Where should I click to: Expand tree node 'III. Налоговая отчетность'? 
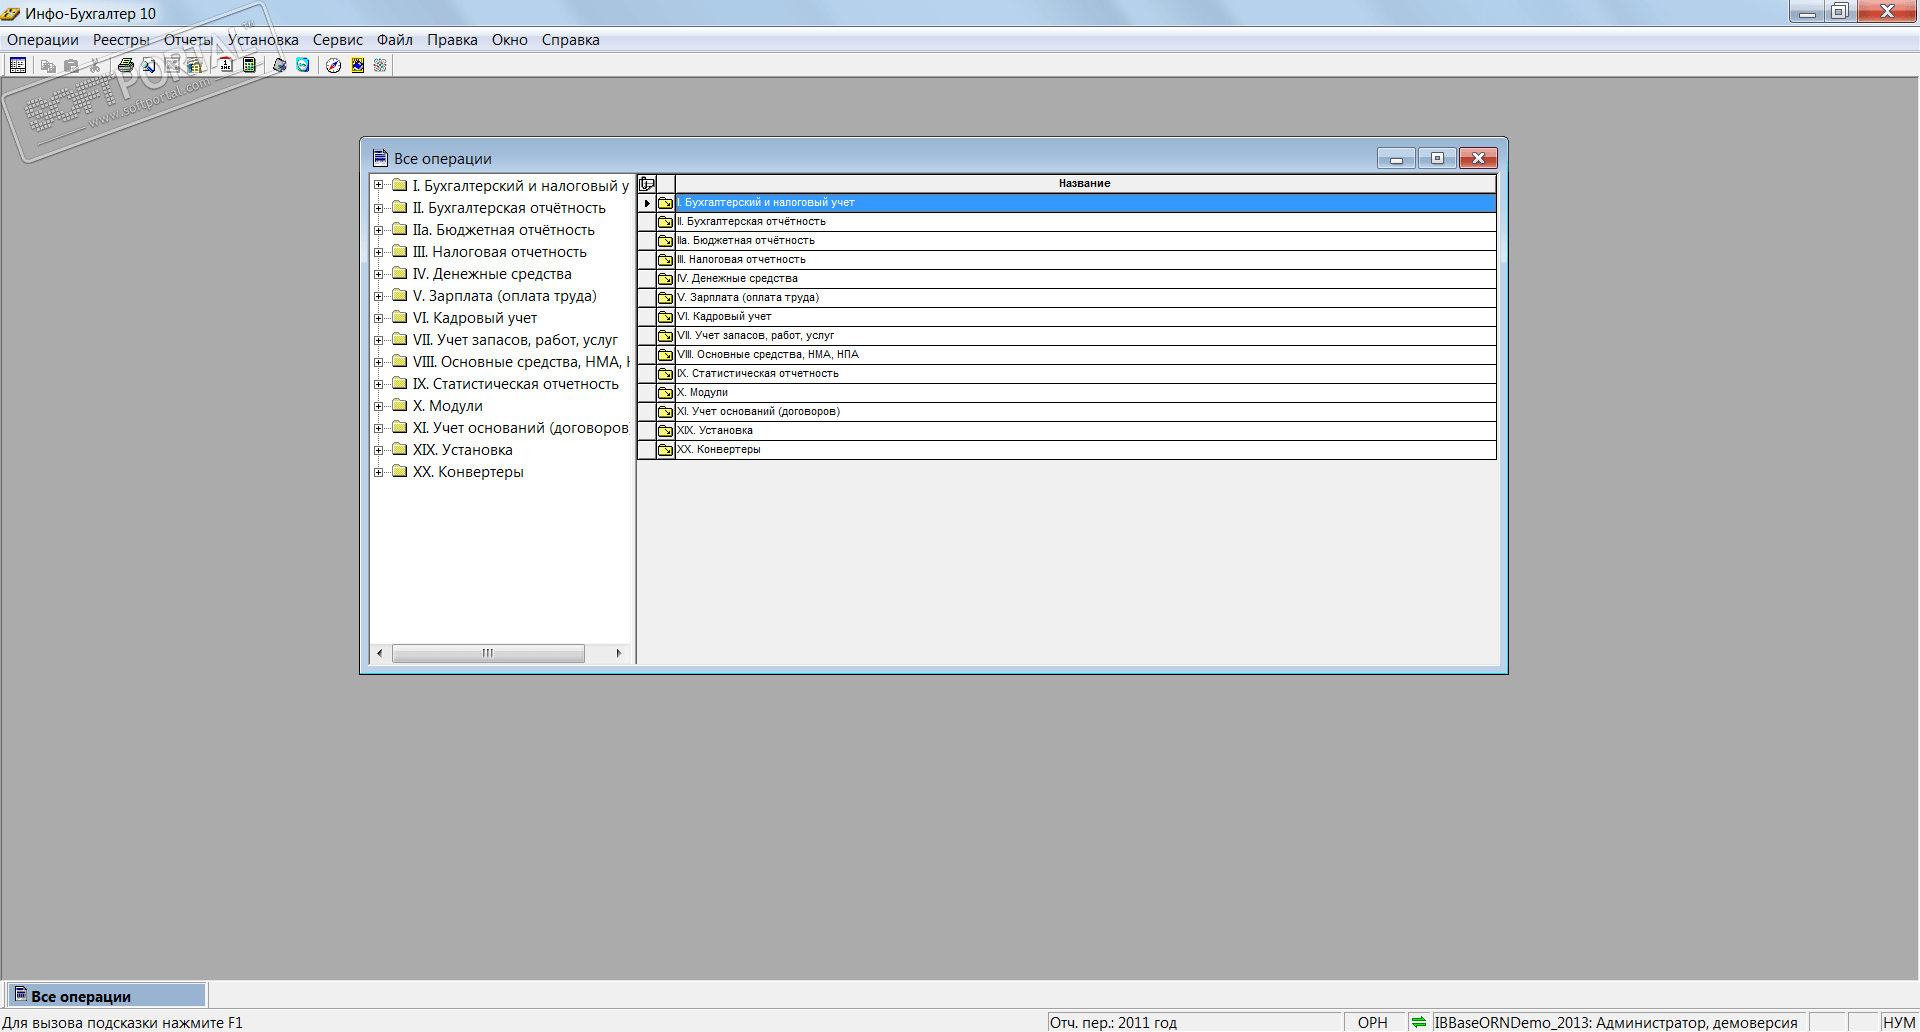[379, 252]
